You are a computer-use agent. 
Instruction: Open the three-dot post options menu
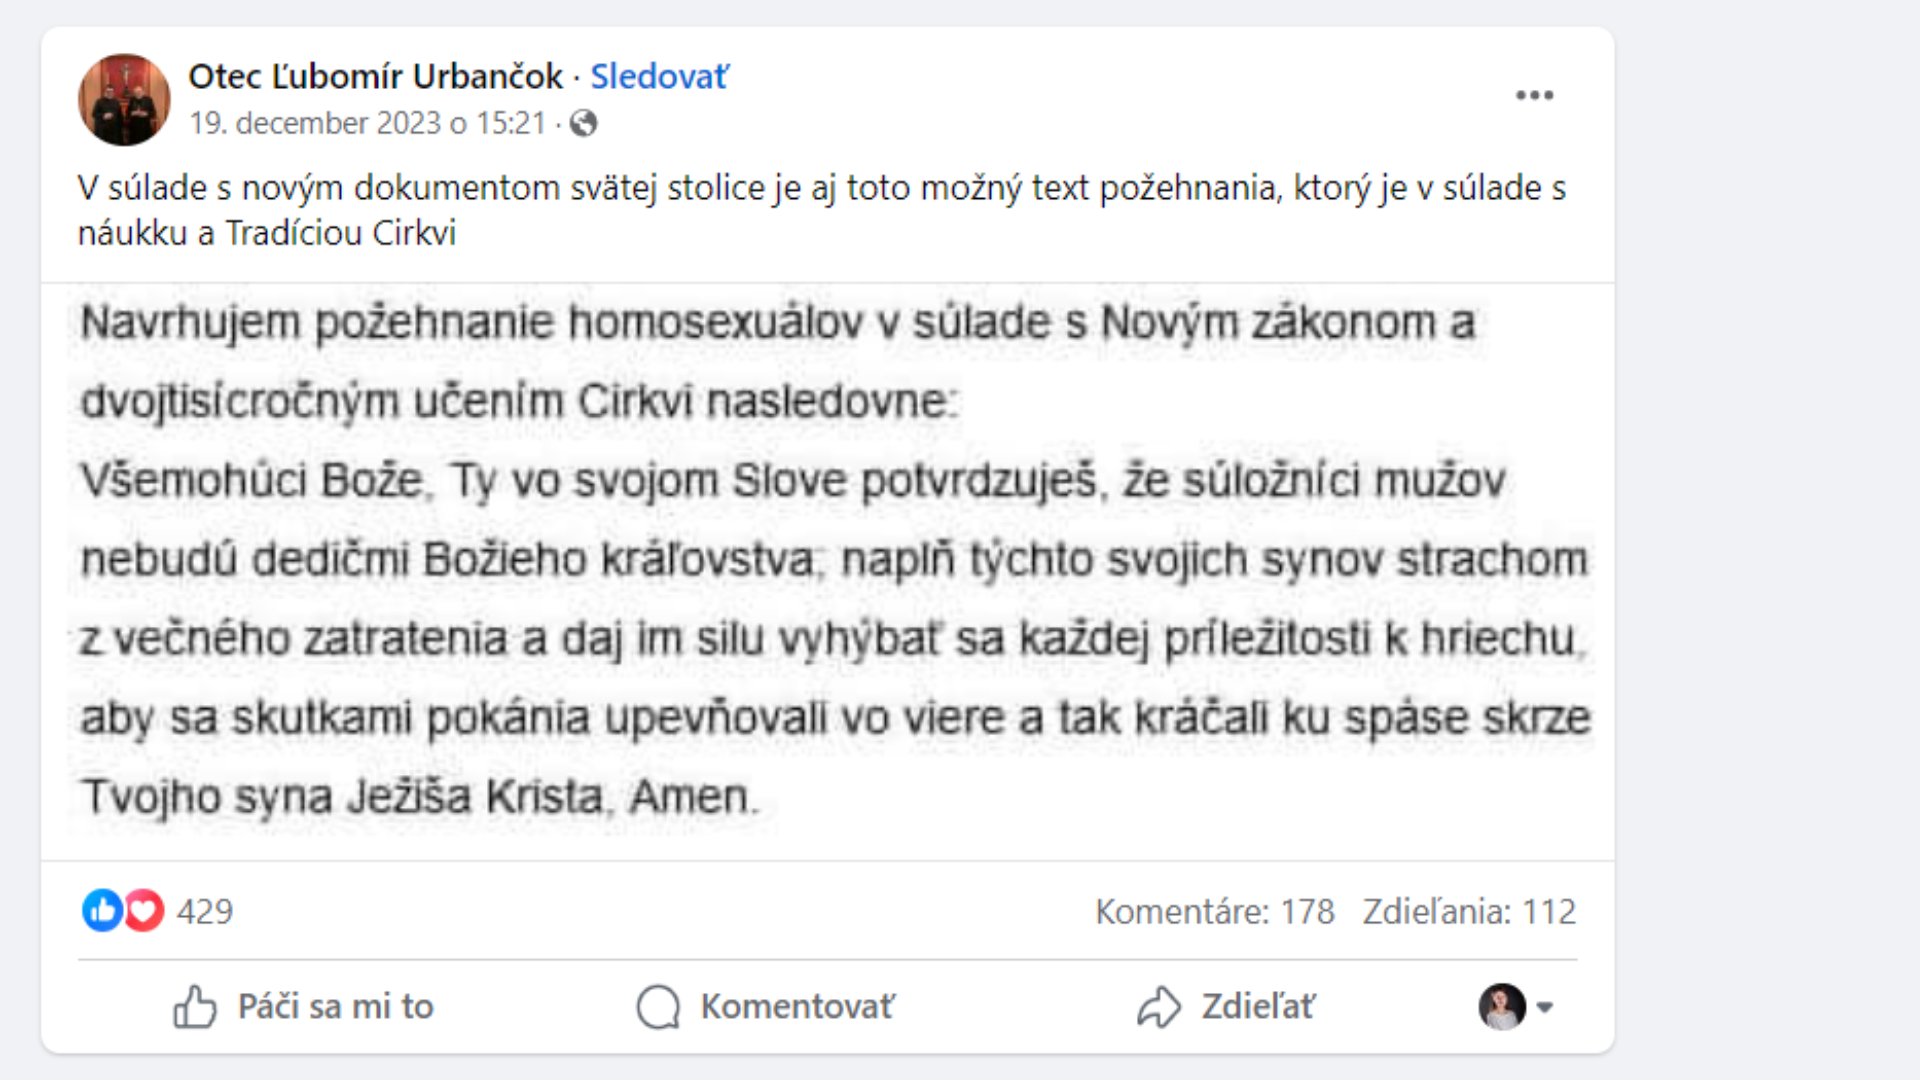pos(1534,96)
